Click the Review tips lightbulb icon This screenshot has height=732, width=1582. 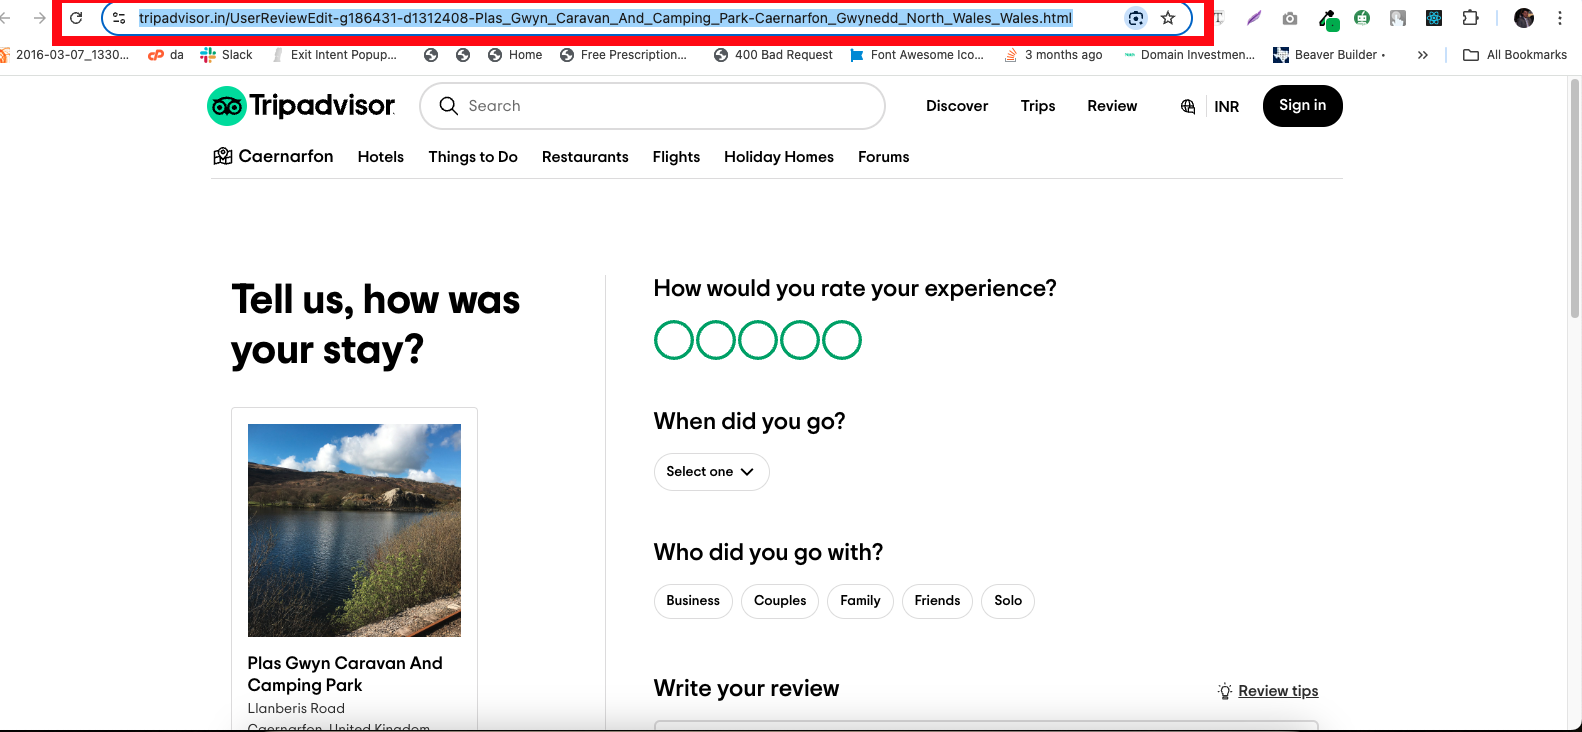1224,691
